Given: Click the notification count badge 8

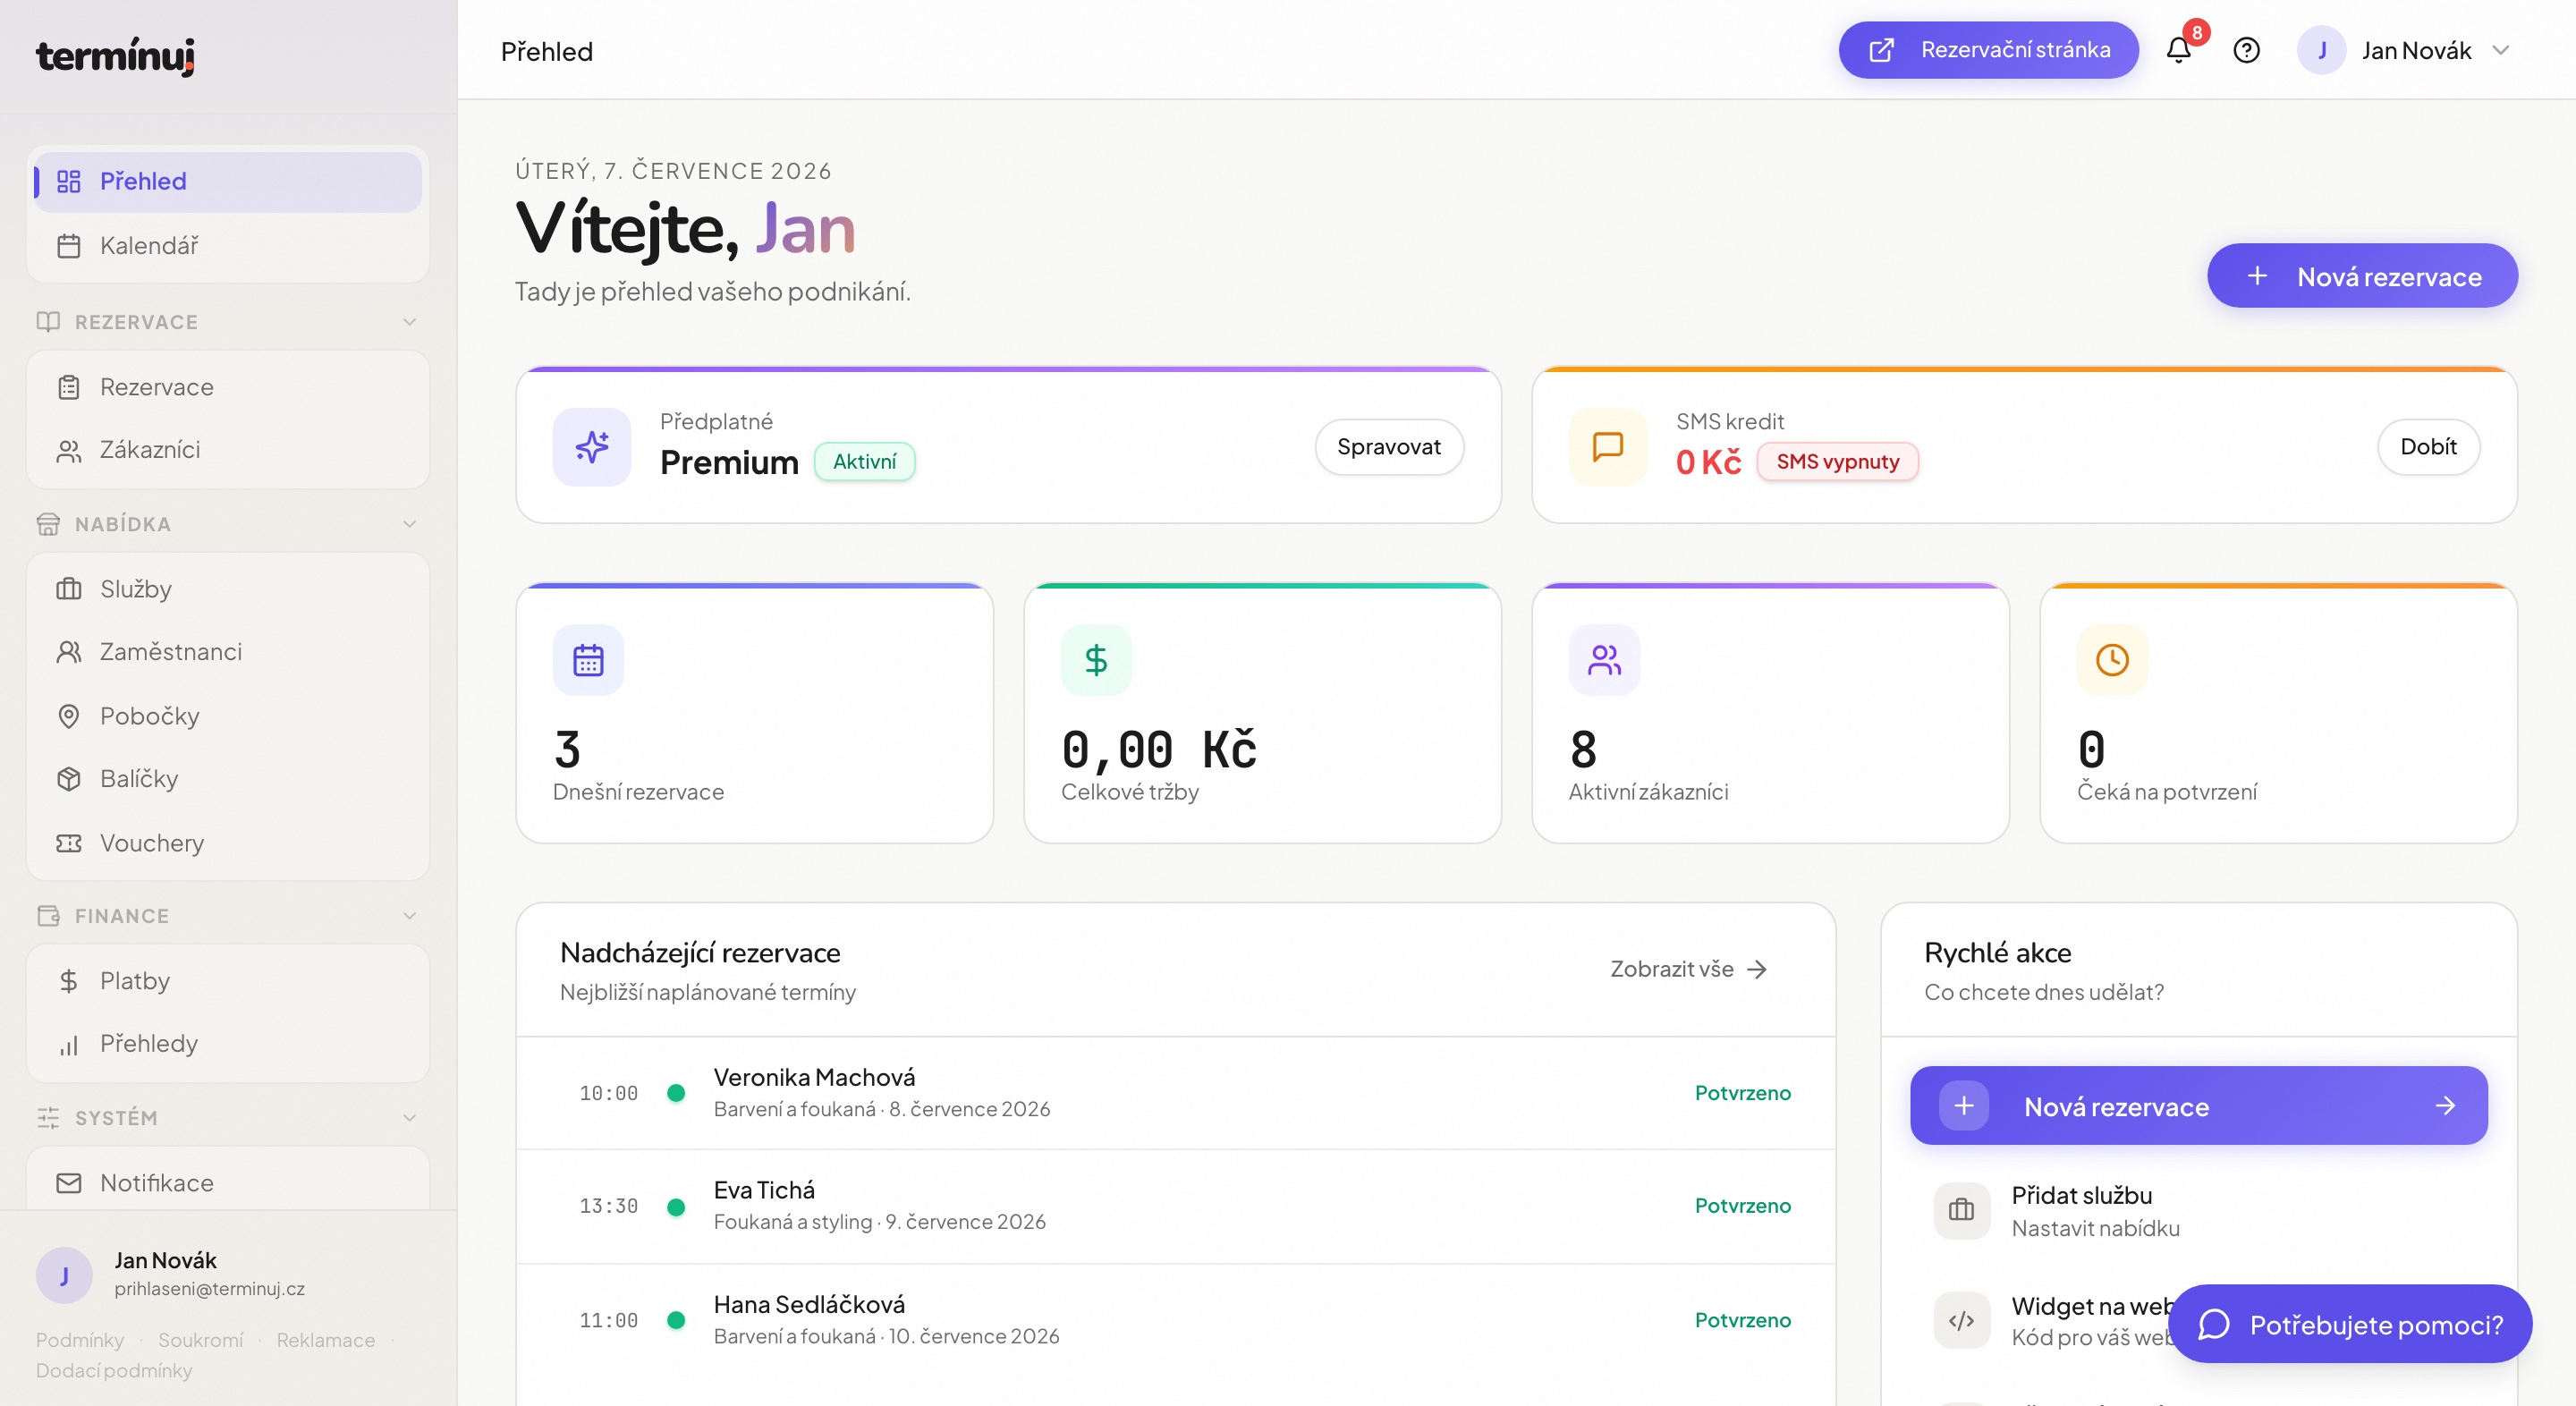Looking at the screenshot, I should tap(2196, 33).
